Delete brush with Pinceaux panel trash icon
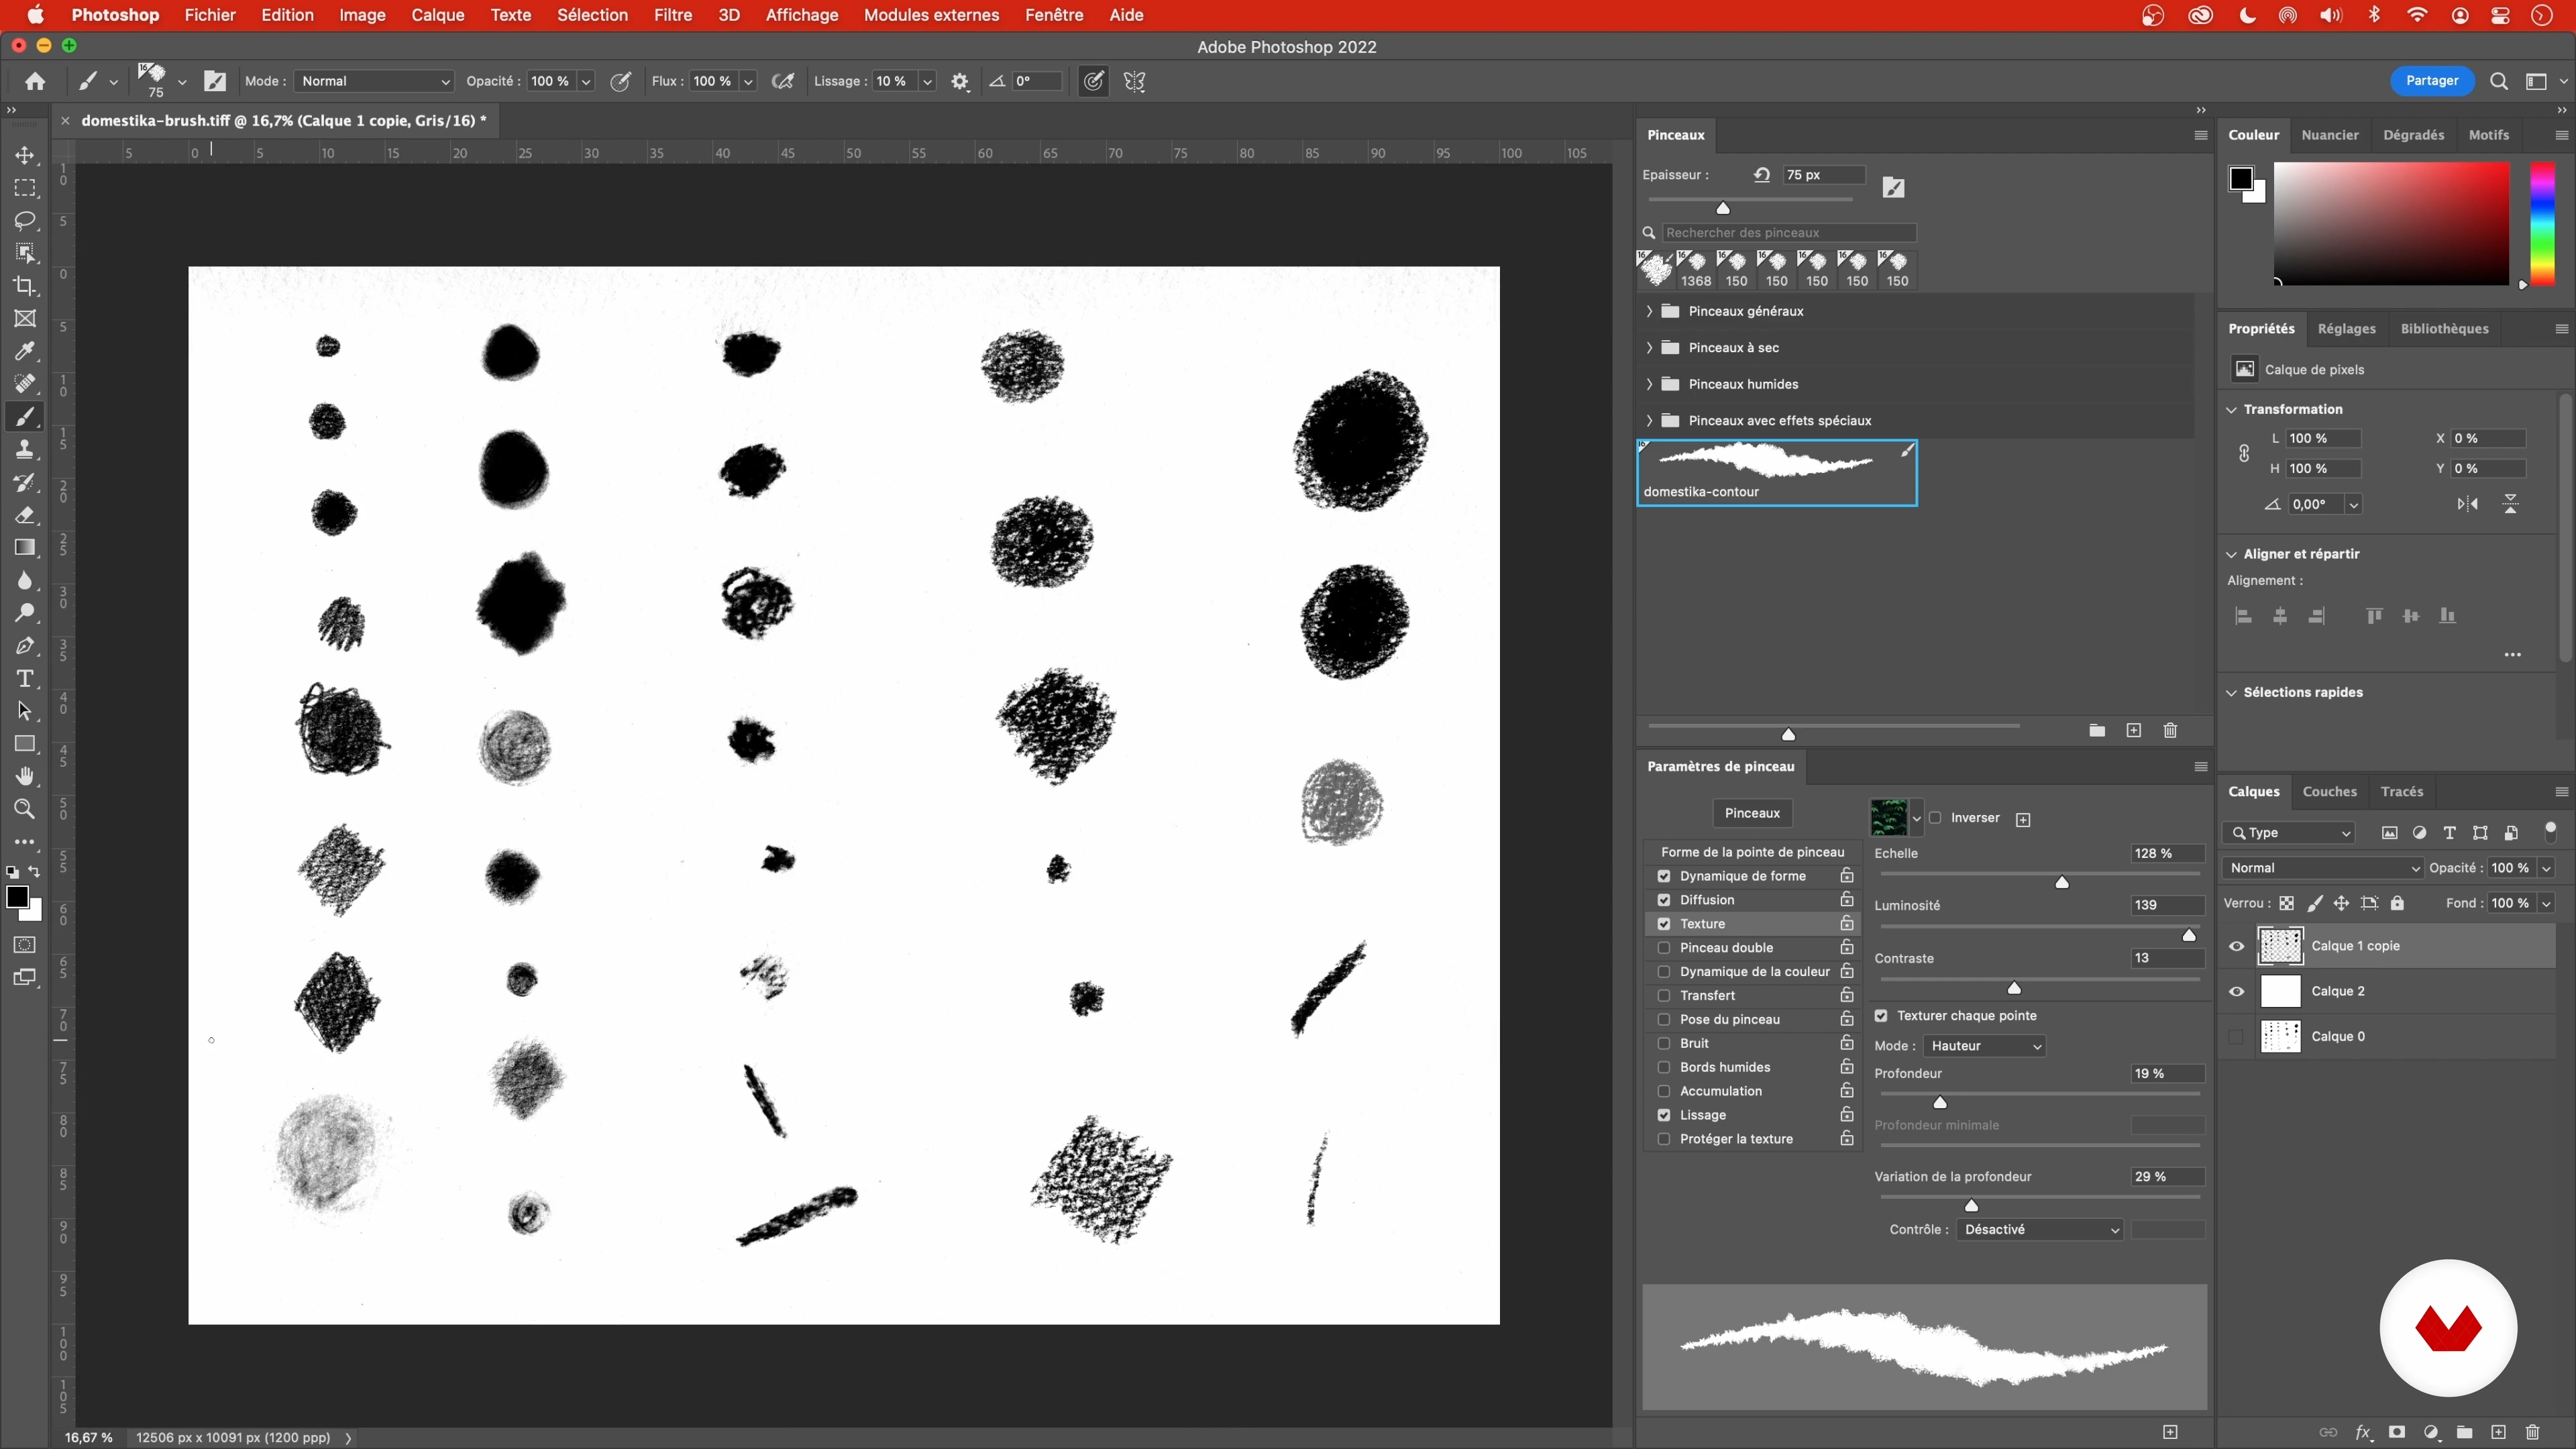The height and width of the screenshot is (1449, 2576). click(2170, 731)
